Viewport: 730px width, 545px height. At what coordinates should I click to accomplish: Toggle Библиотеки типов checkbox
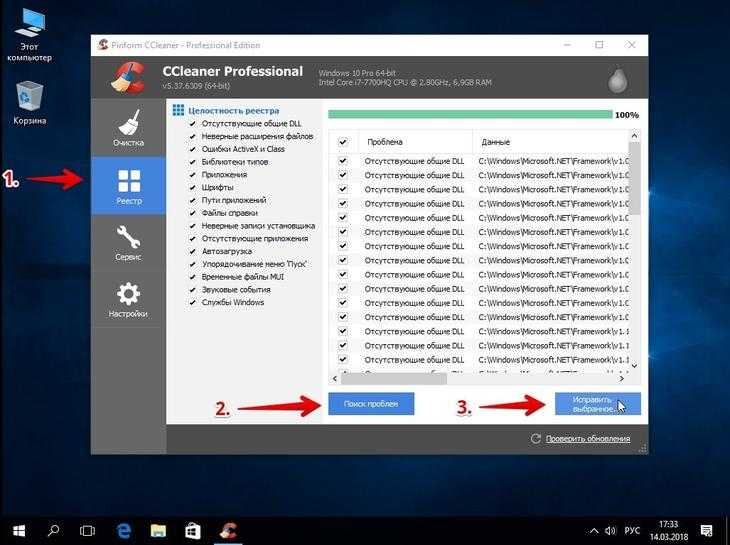192,162
